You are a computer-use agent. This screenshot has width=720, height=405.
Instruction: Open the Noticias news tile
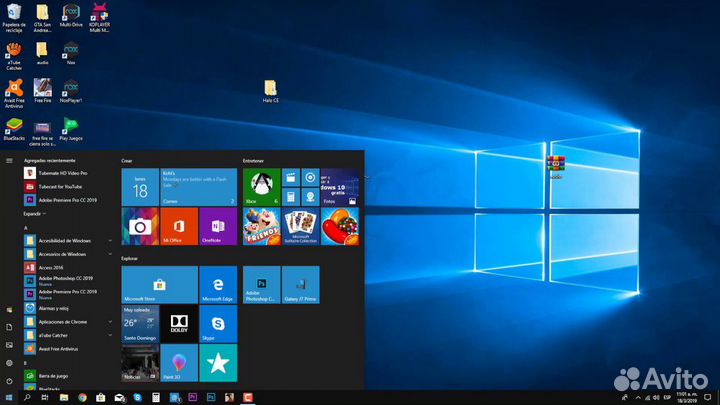coord(140,363)
